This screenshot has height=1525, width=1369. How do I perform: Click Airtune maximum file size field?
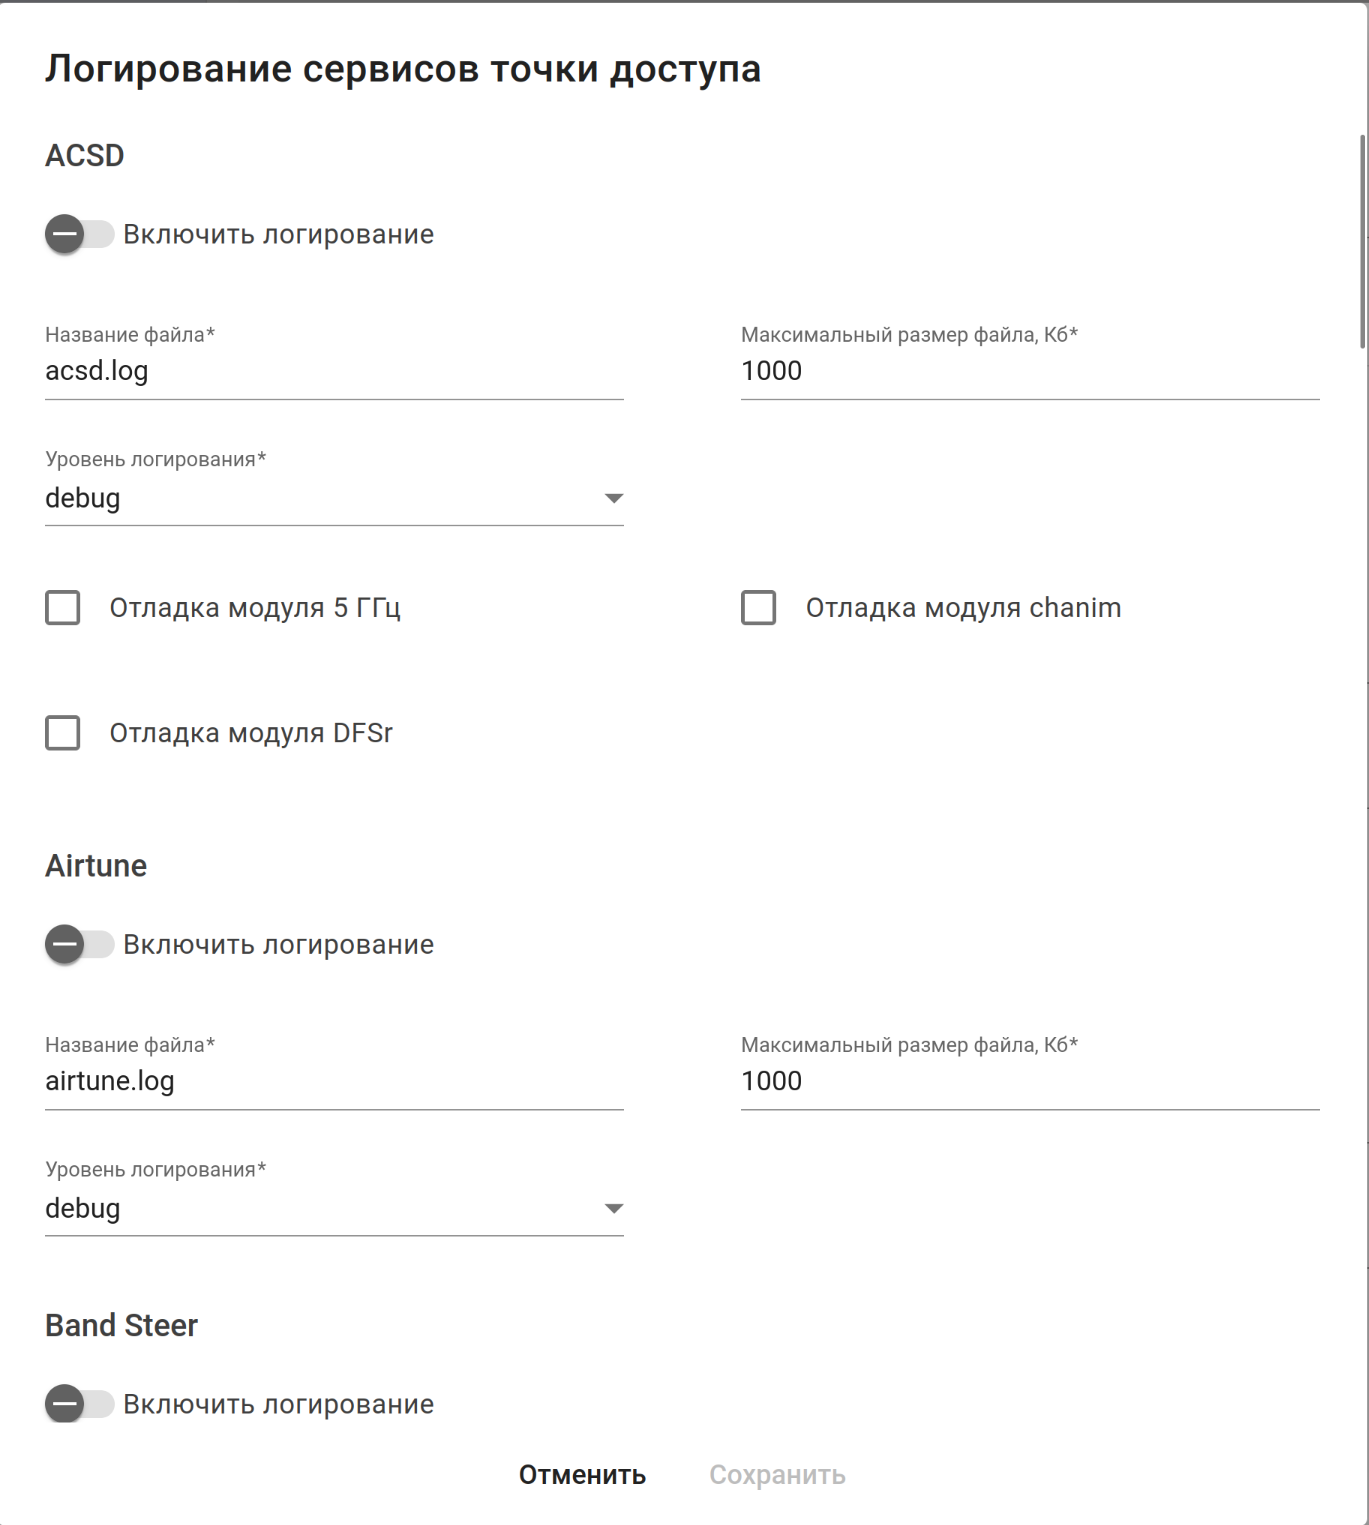(1030, 1081)
